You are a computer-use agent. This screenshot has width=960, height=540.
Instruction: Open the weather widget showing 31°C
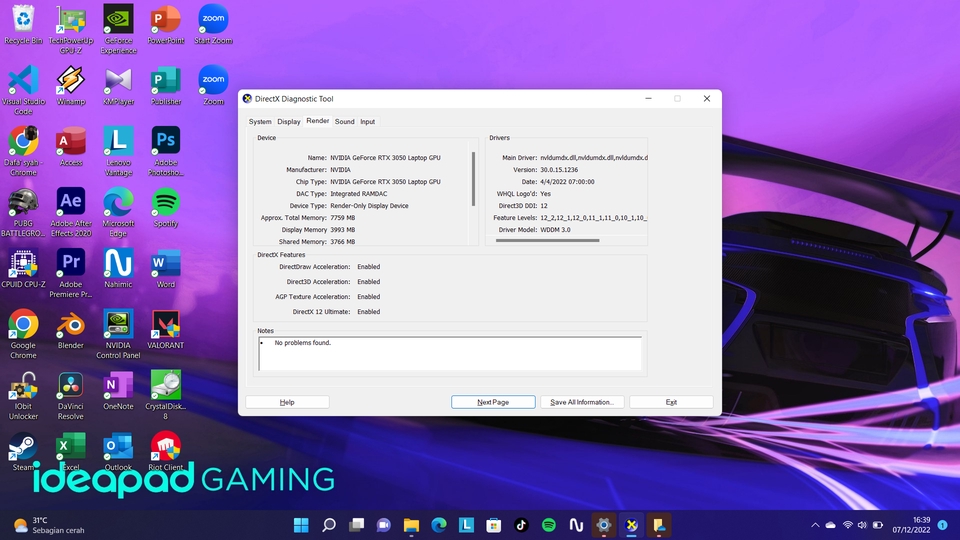(x=49, y=525)
